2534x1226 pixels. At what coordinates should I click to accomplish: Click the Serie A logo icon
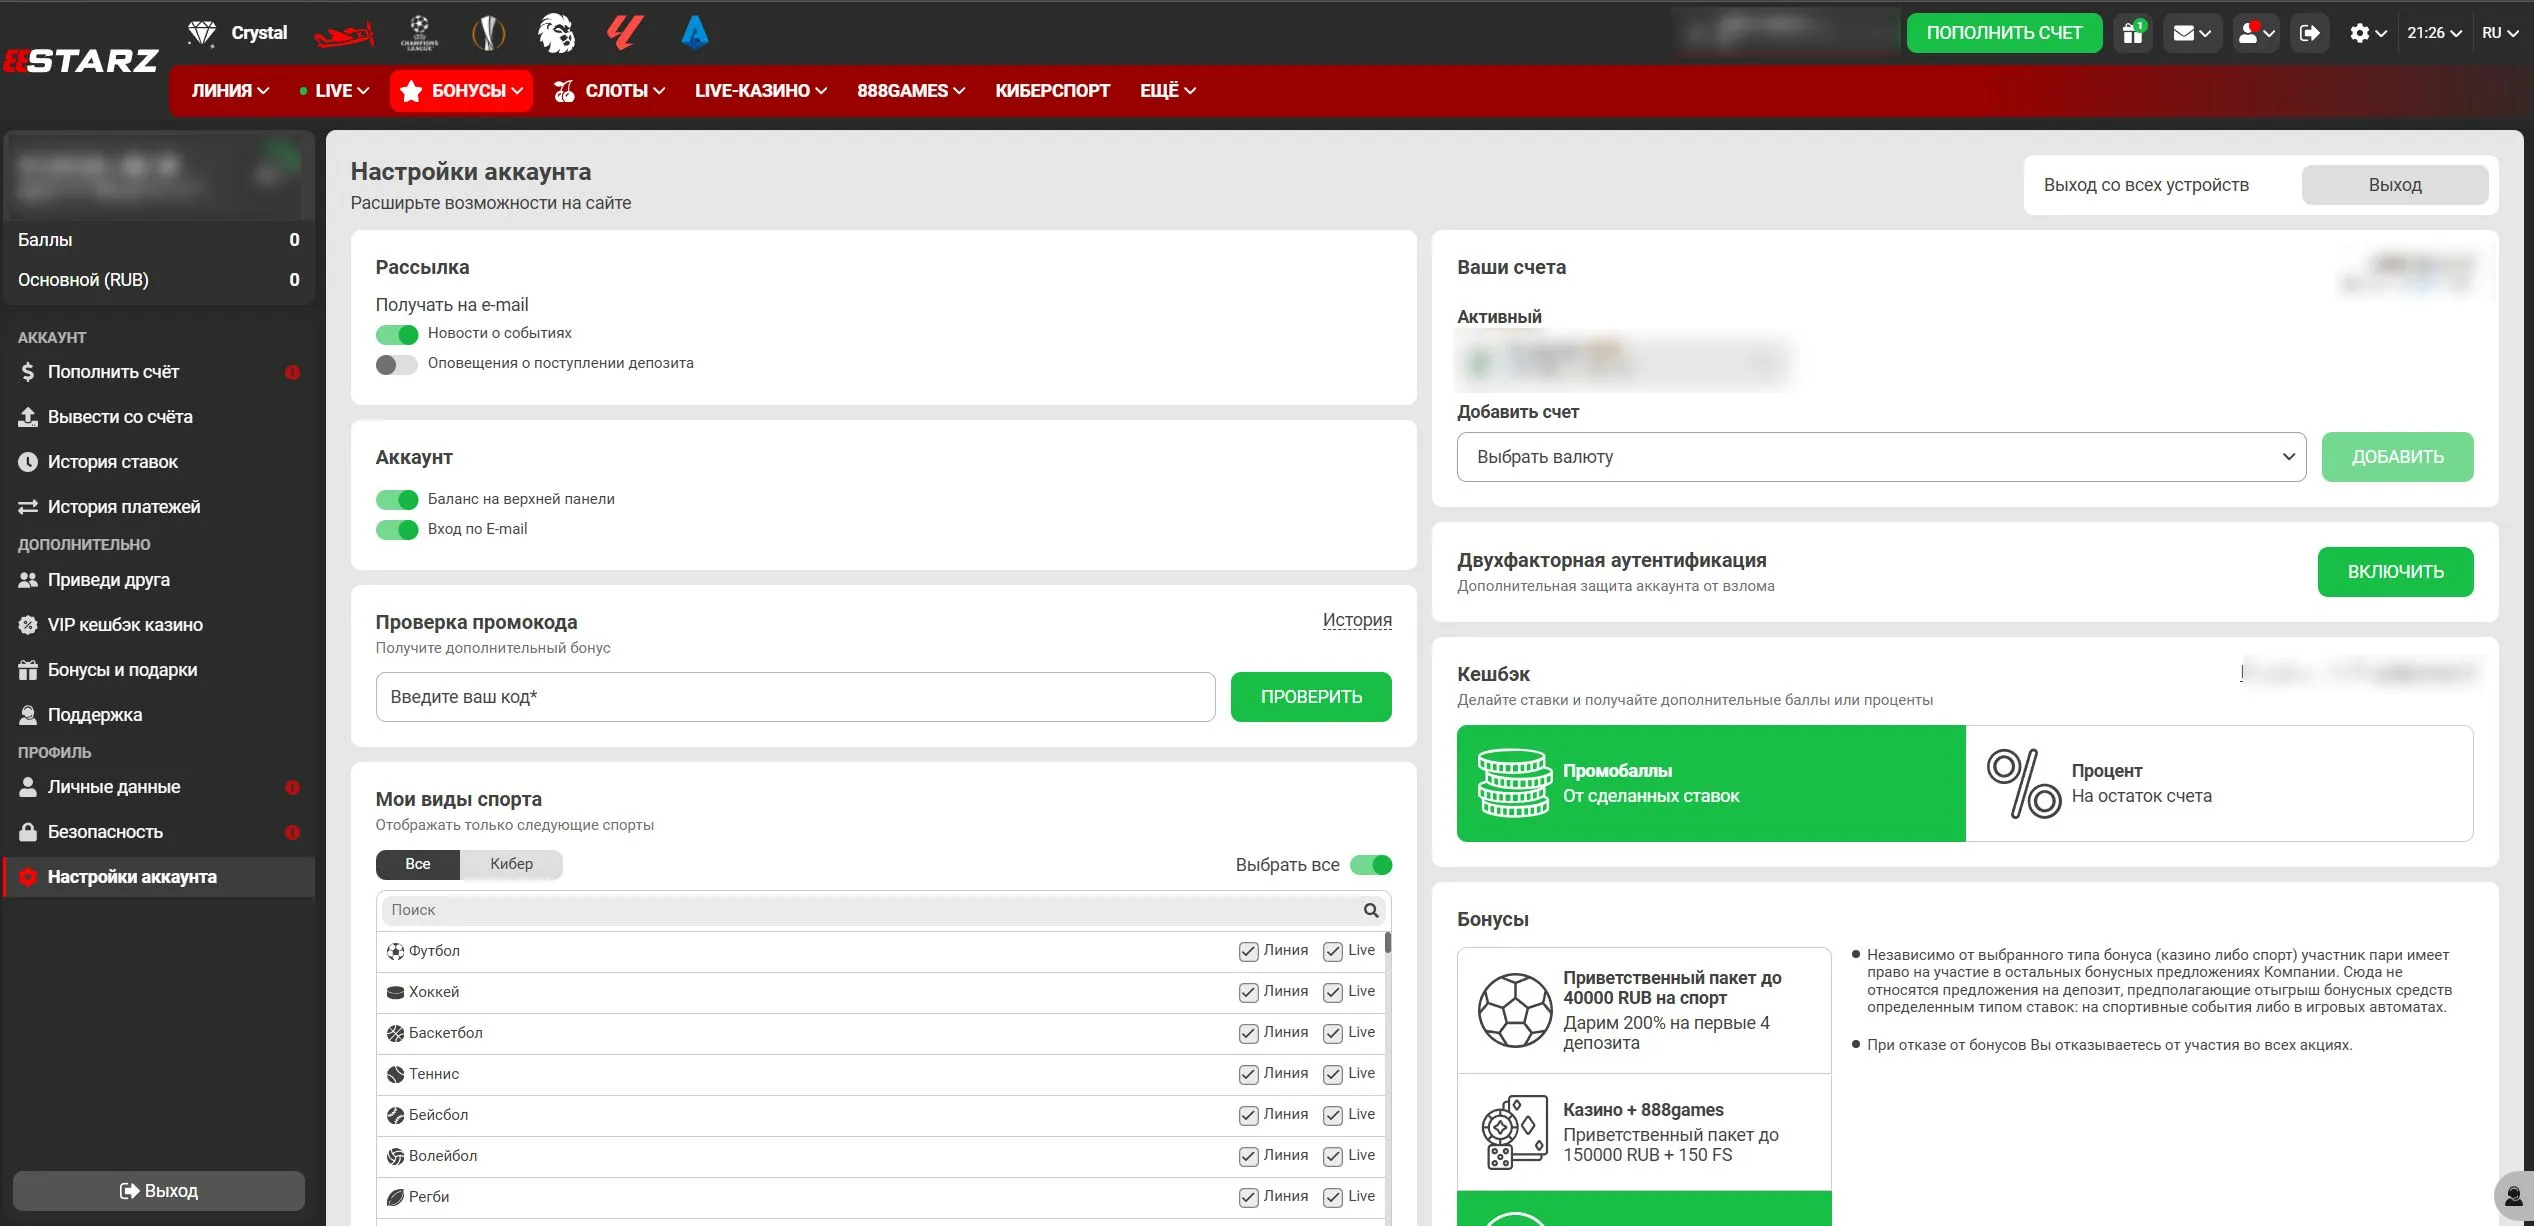(694, 33)
